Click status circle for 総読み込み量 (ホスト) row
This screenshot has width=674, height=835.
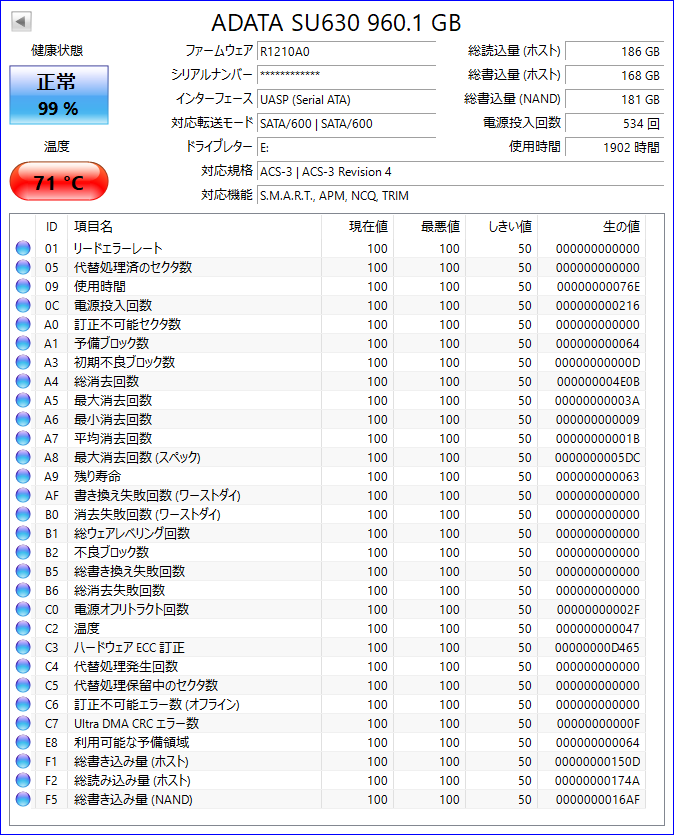coord(23,780)
